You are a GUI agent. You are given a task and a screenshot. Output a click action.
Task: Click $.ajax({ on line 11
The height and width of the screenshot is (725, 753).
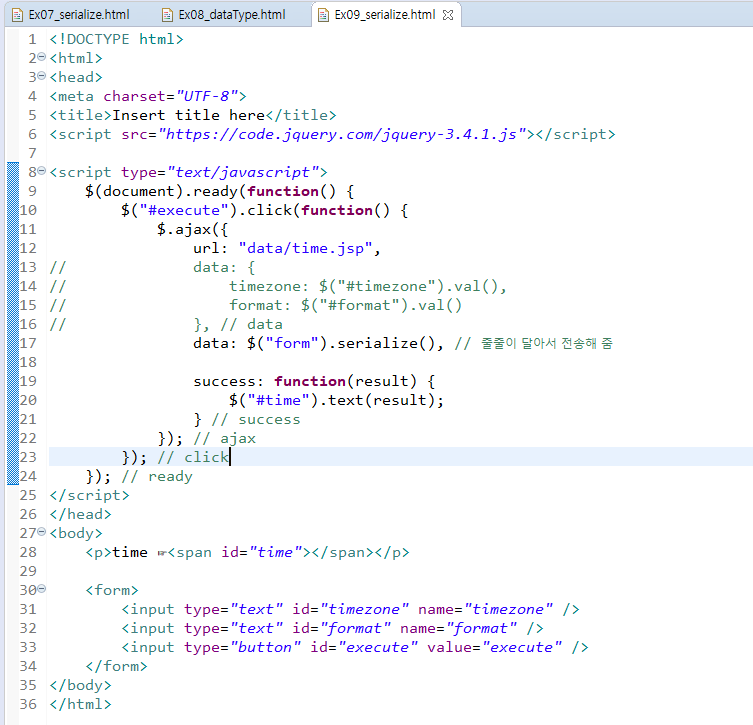(x=193, y=230)
